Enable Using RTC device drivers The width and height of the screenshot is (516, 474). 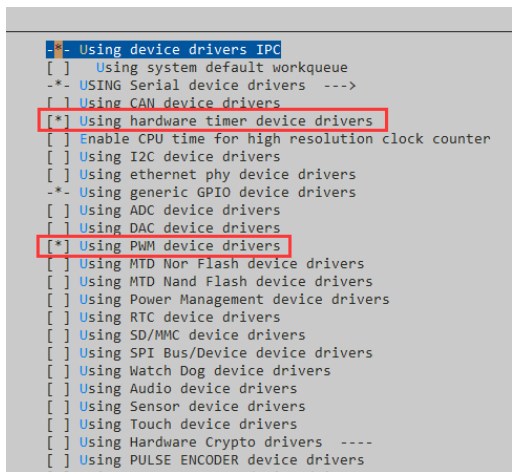(163, 317)
